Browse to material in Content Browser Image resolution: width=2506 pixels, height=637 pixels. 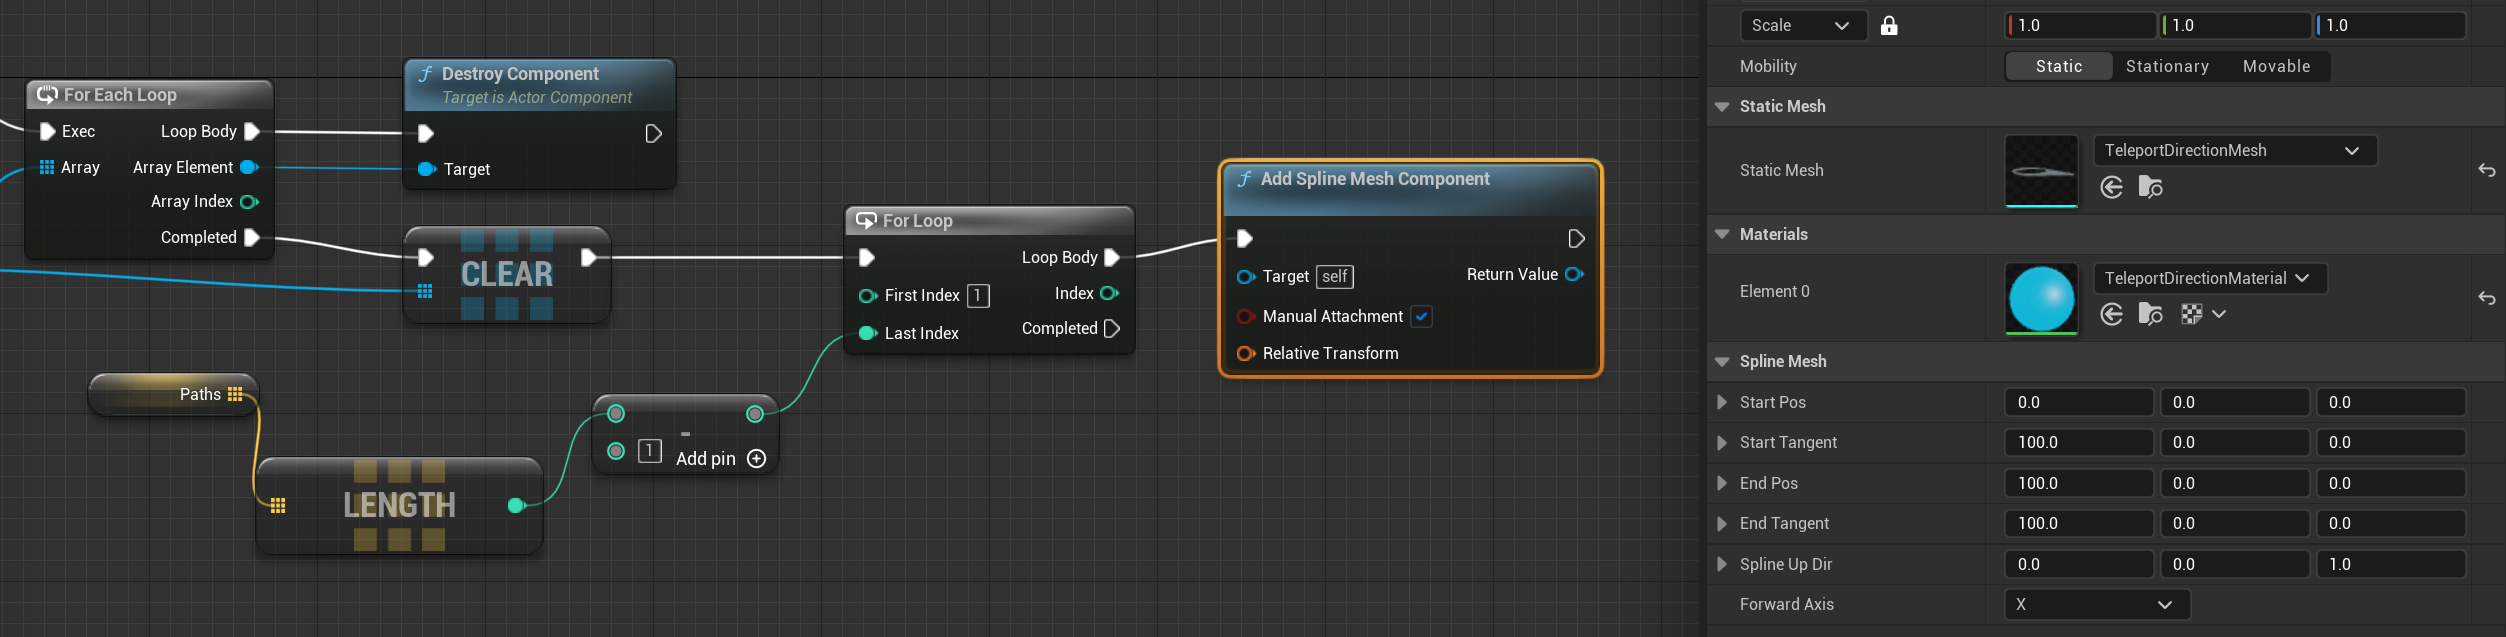[2150, 314]
